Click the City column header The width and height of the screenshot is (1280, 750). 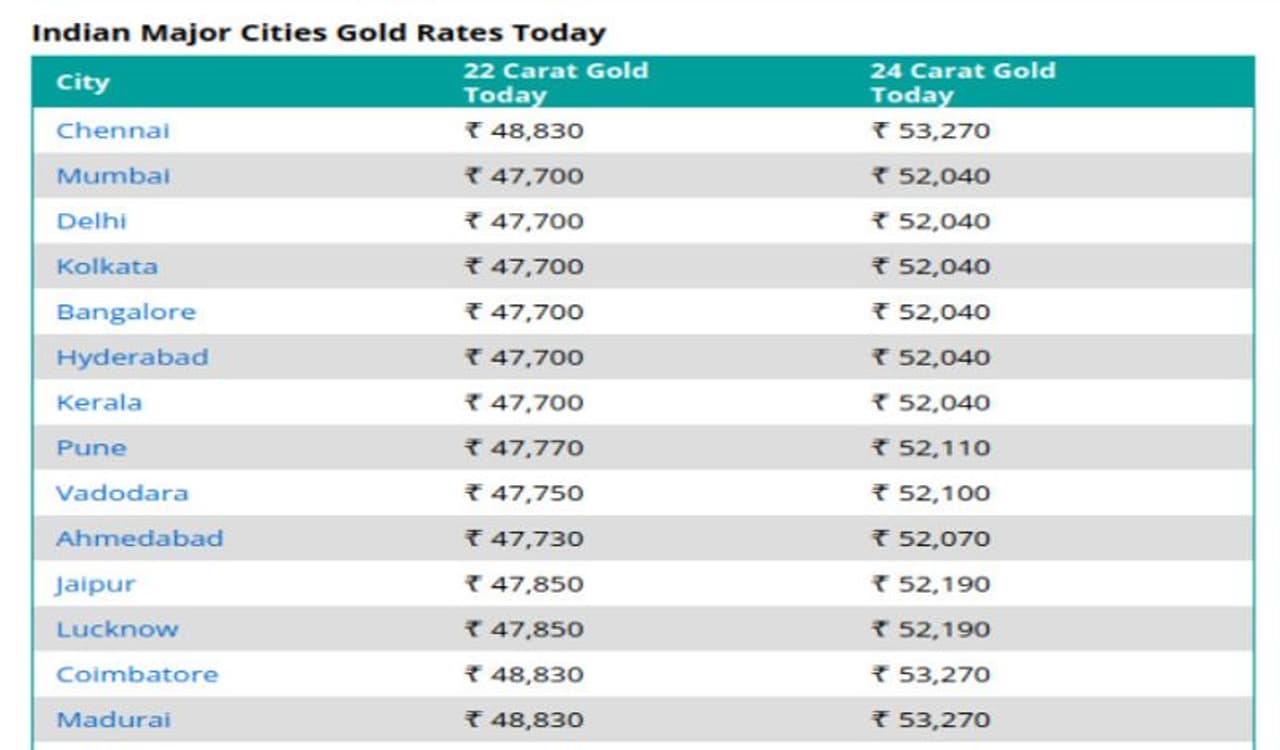point(83,82)
